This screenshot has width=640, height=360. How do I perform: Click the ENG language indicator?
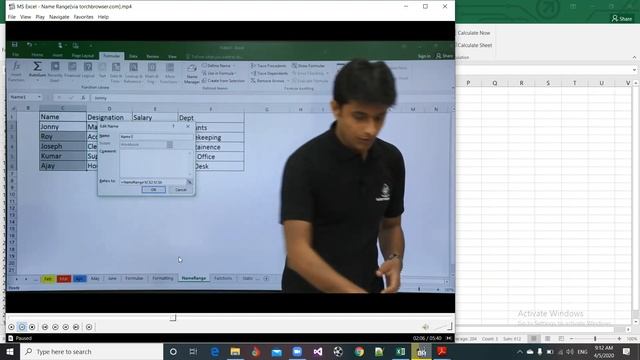click(582, 352)
